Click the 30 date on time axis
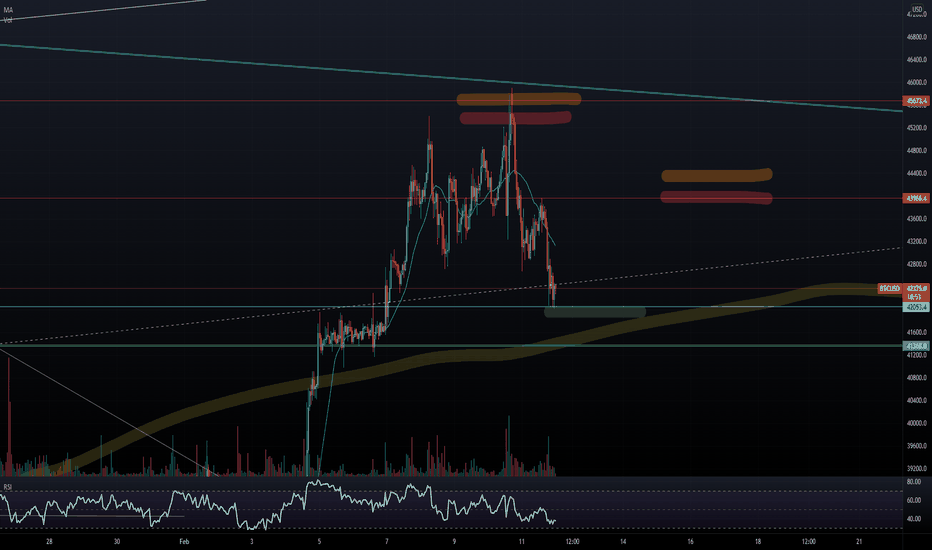932x550 pixels. coord(117,542)
